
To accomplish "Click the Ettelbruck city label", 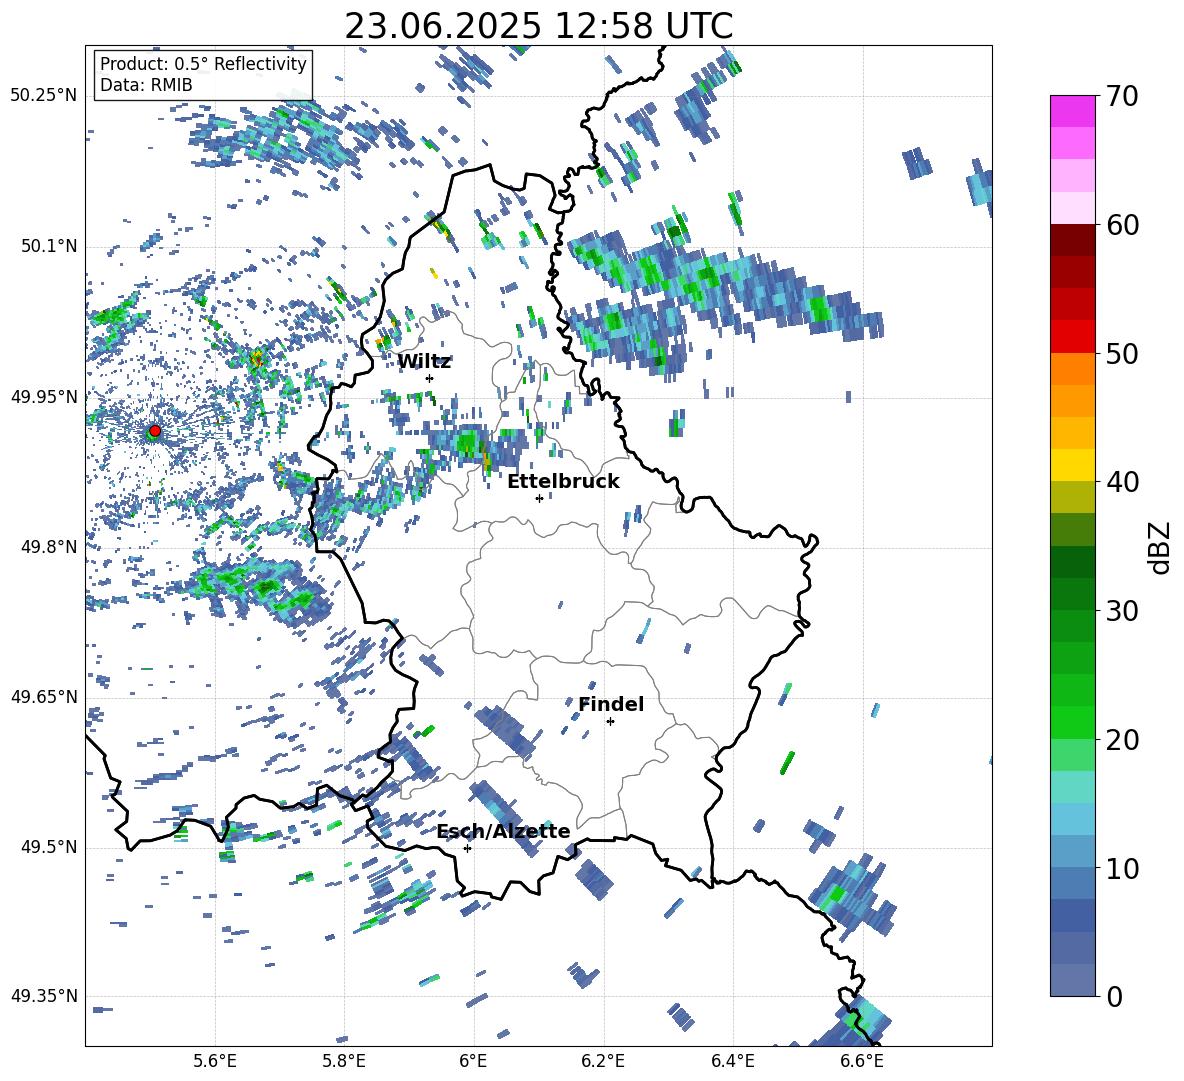I will [x=563, y=481].
